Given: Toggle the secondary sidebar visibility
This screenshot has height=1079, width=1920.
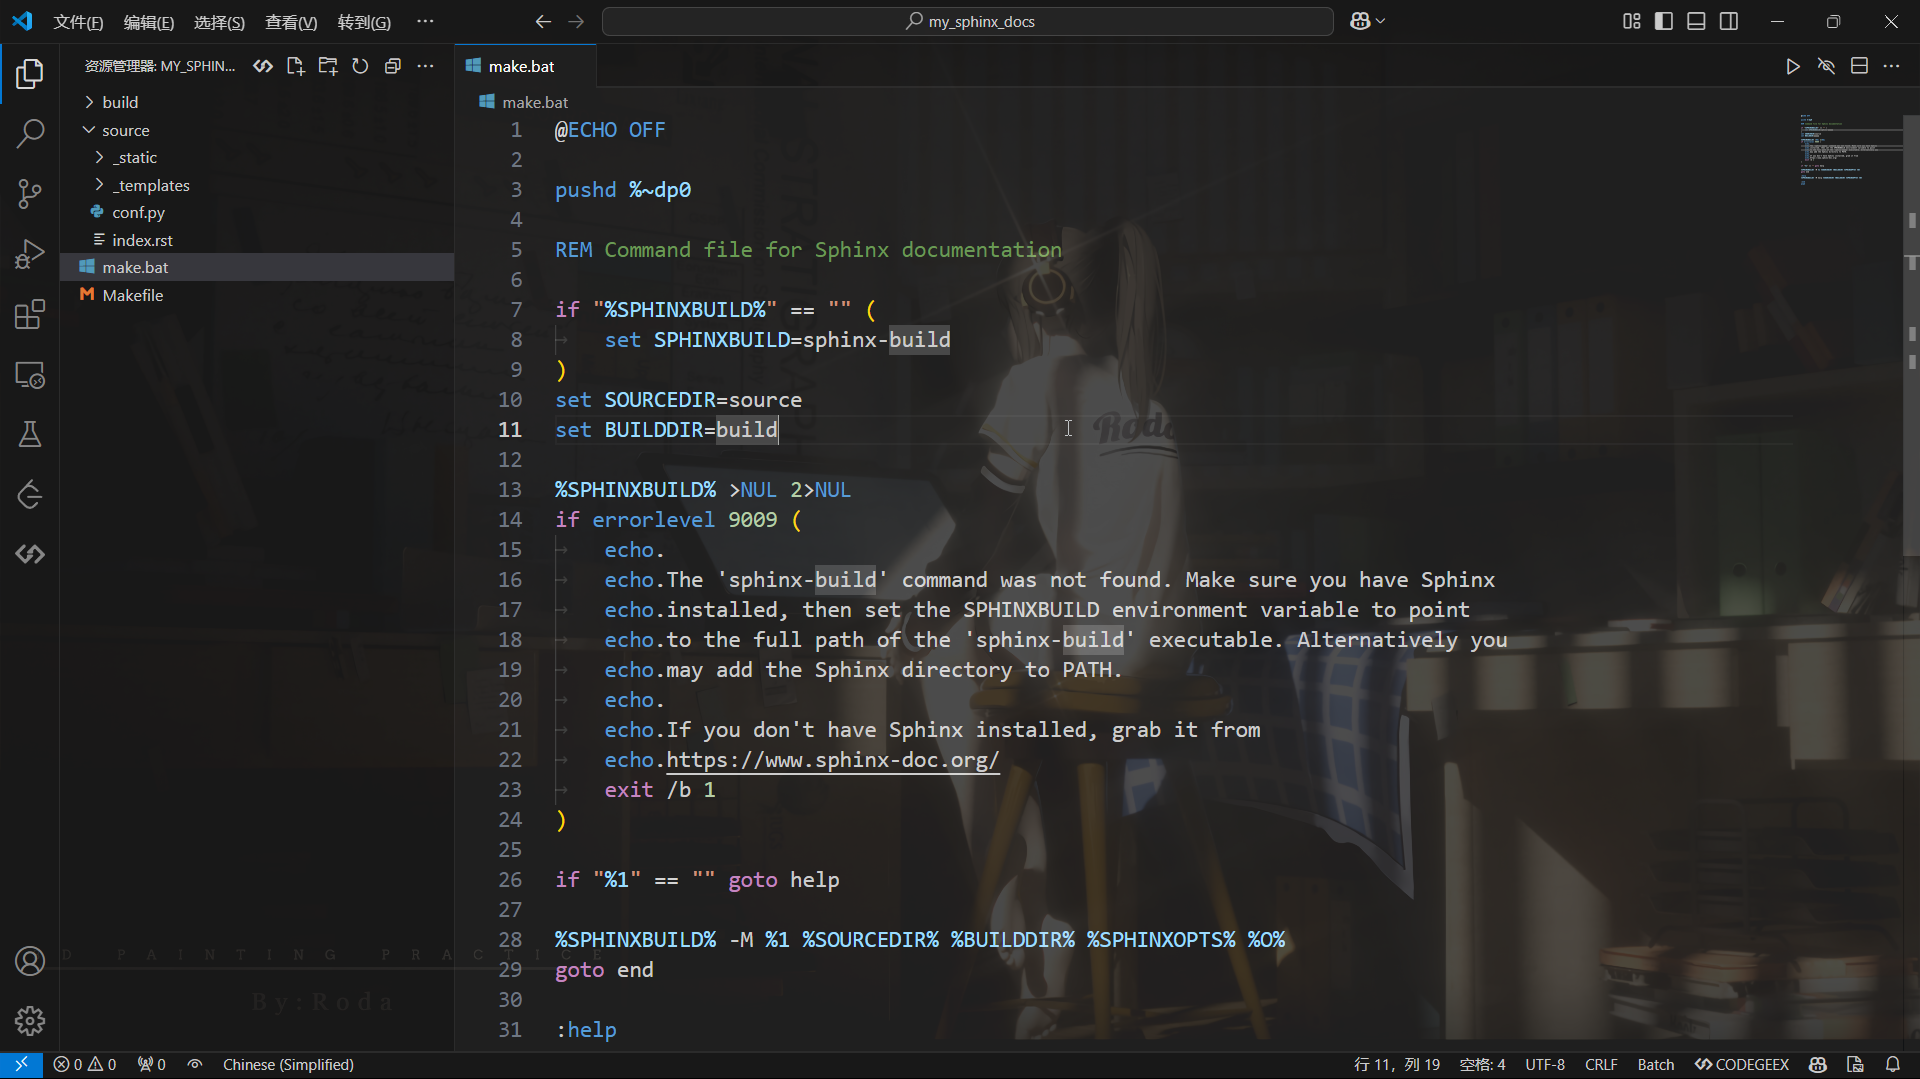Looking at the screenshot, I should point(1729,21).
